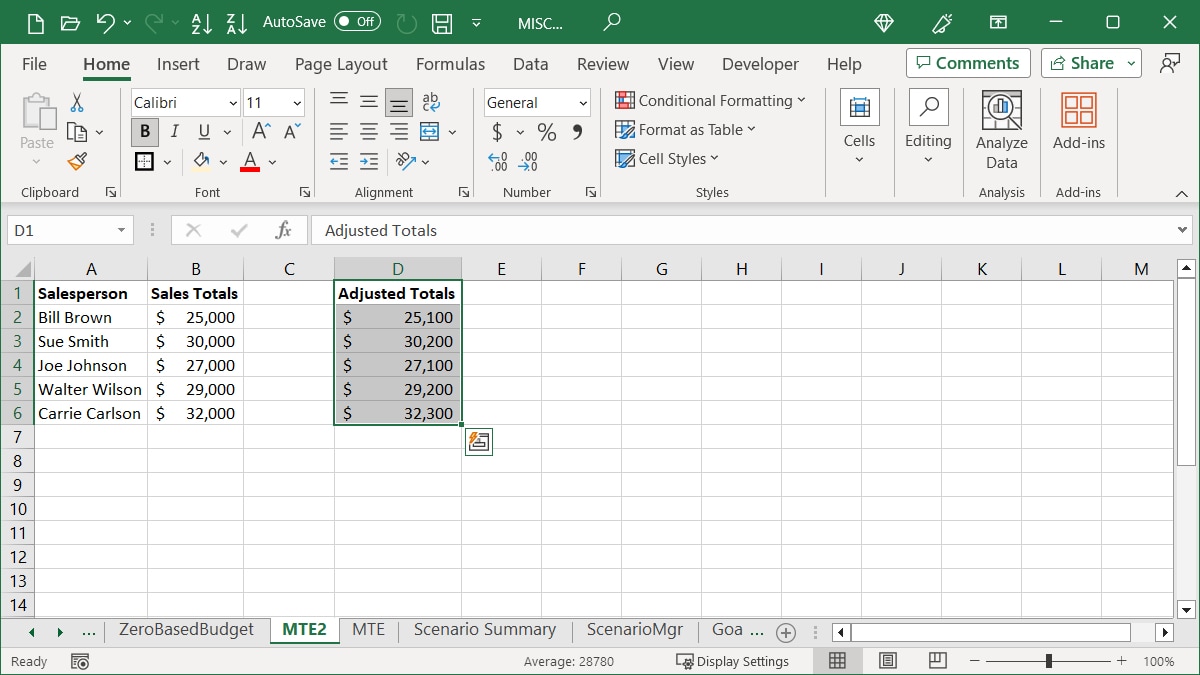Open Wrap Text using its icon
This screenshot has height=675, width=1200.
coord(430,101)
